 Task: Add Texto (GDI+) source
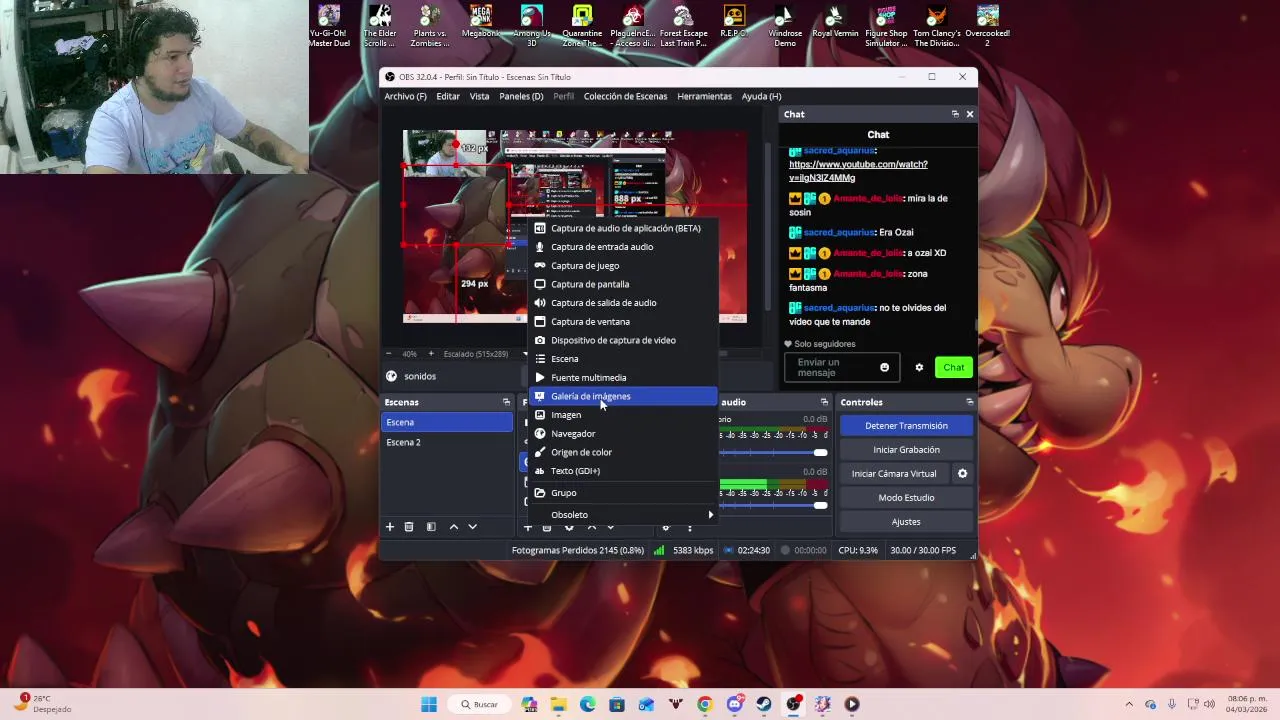tap(623, 471)
